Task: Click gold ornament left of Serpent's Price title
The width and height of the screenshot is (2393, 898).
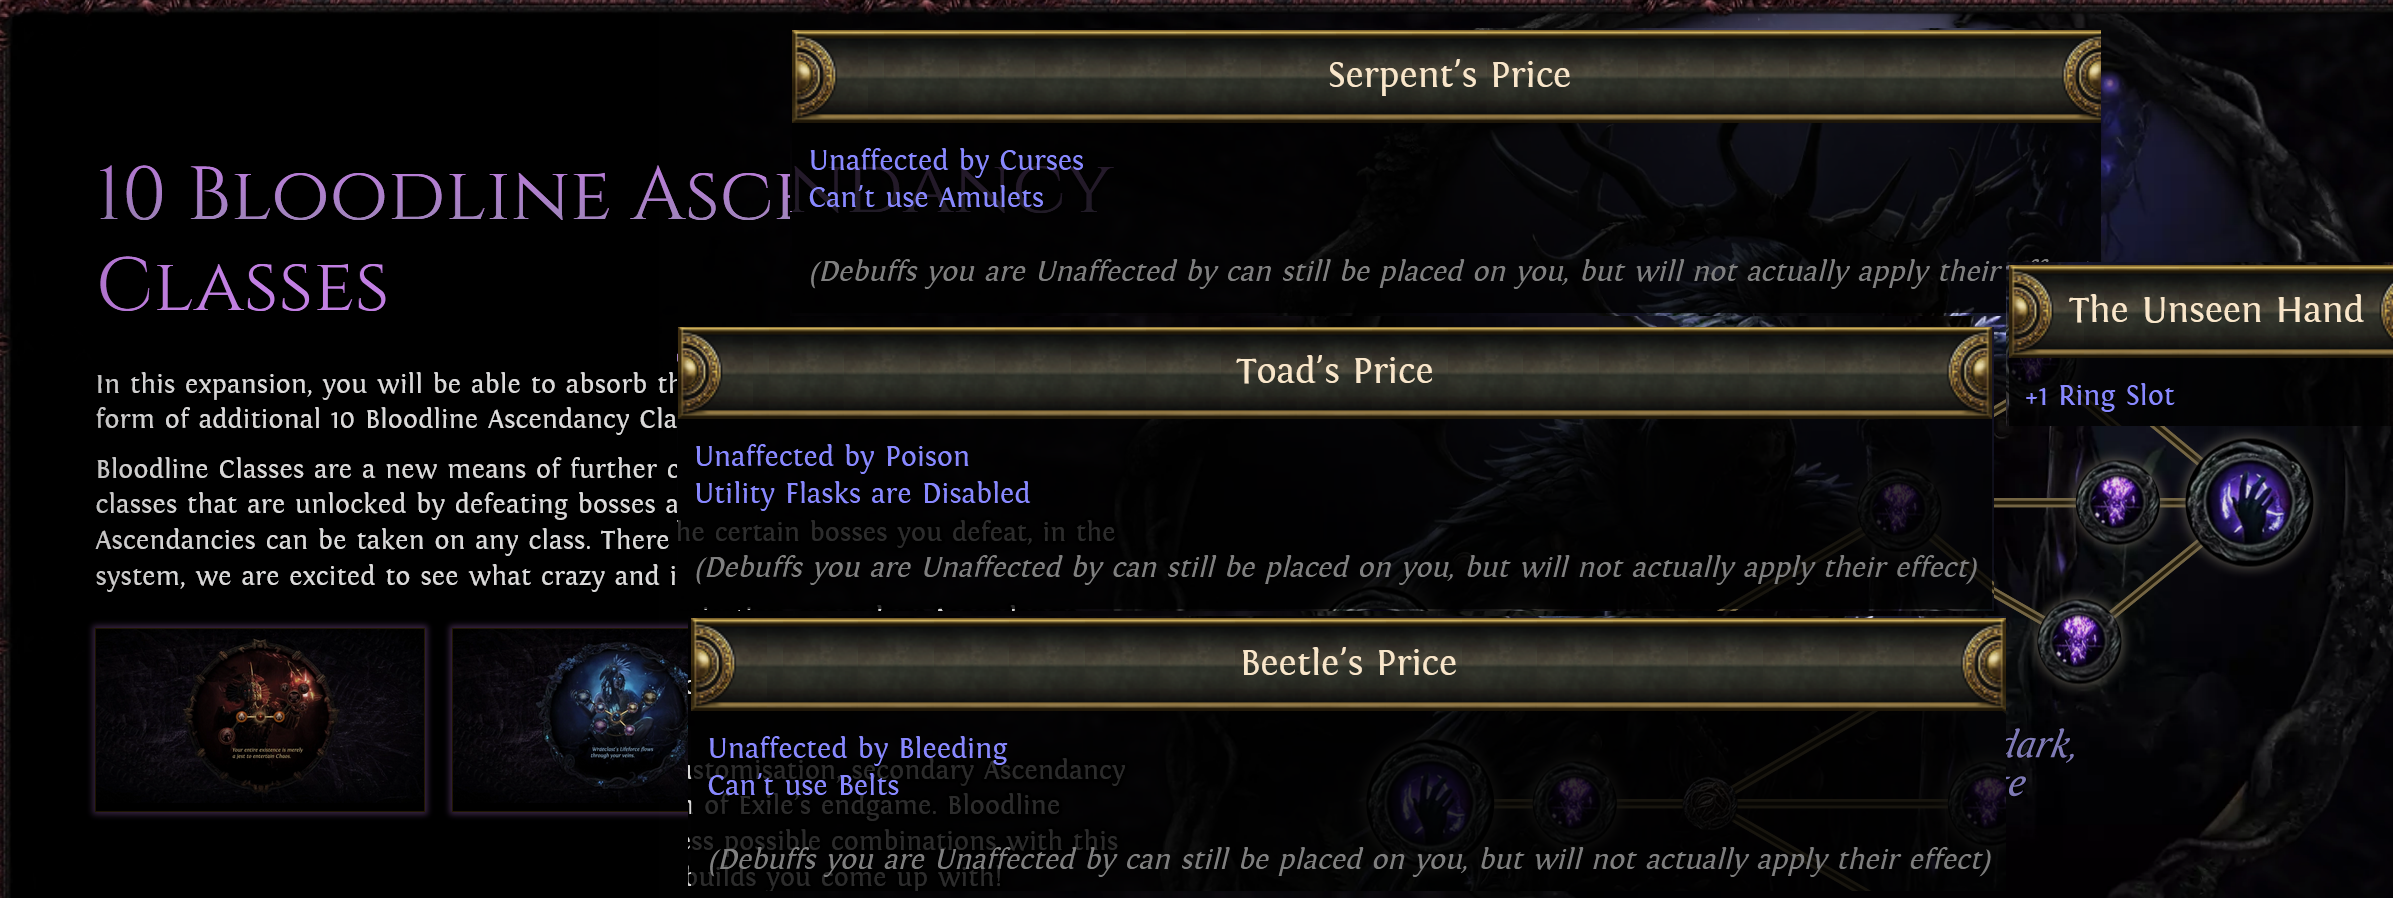Action: 814,75
